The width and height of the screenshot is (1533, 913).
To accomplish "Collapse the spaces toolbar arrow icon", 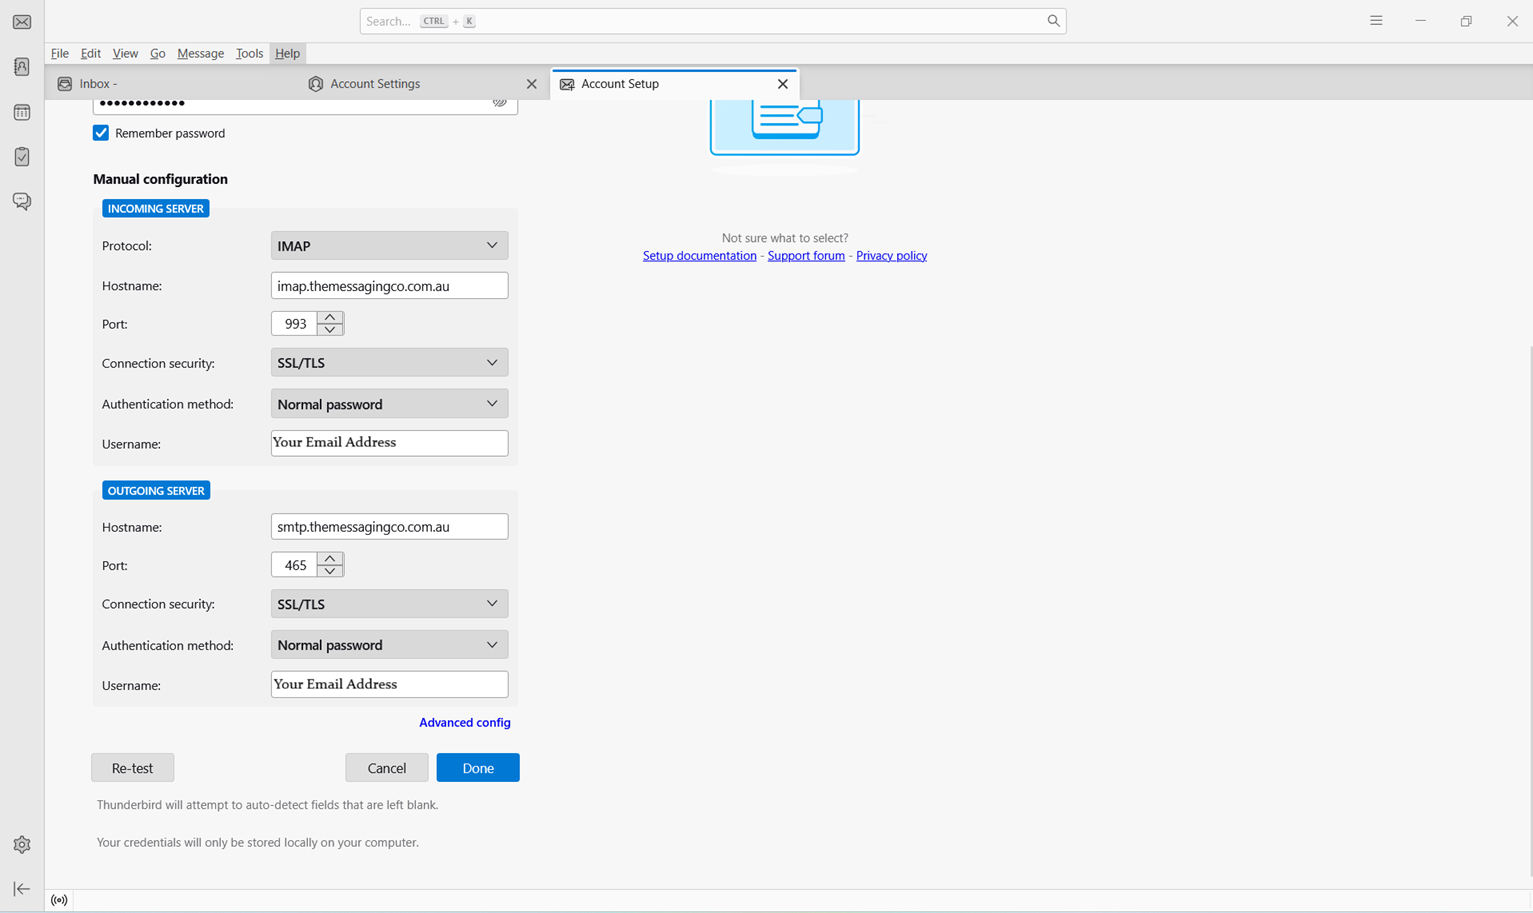I will pyautogui.click(x=22, y=889).
